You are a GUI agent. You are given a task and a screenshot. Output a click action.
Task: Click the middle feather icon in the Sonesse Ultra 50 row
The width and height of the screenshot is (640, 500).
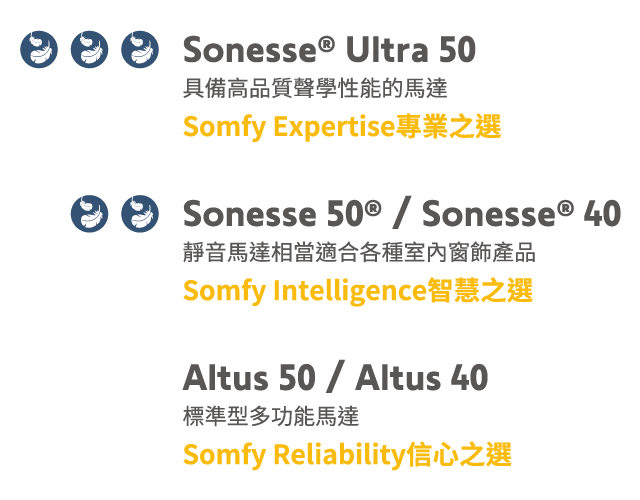(89, 49)
